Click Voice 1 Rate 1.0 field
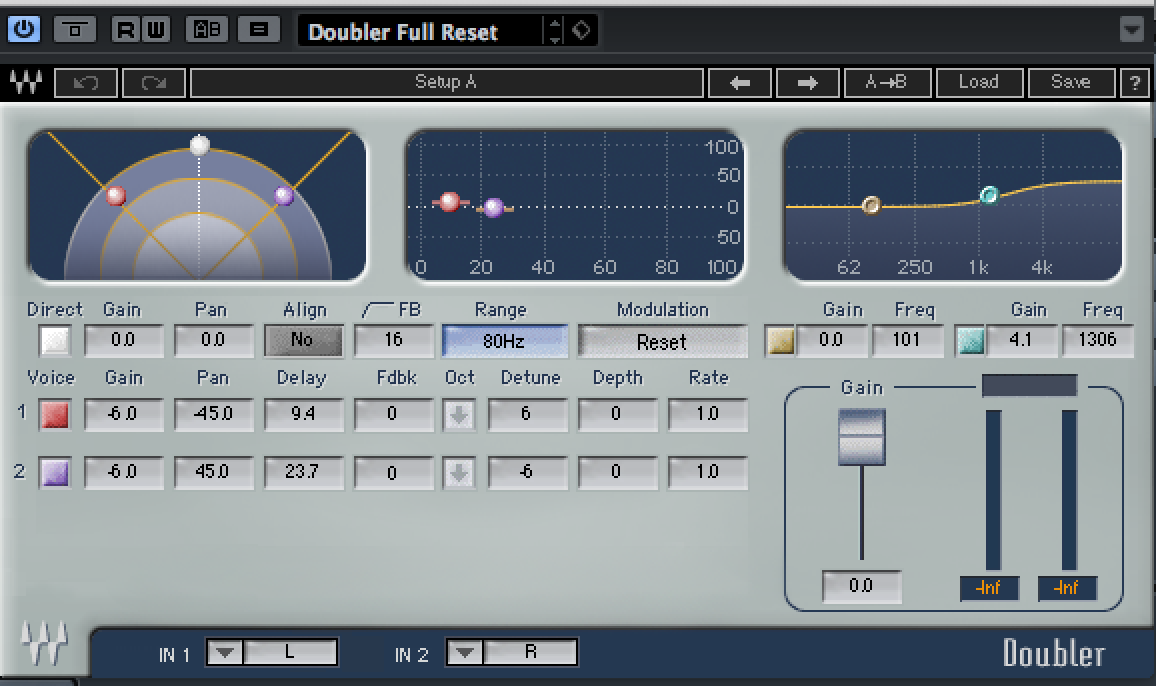 click(707, 414)
